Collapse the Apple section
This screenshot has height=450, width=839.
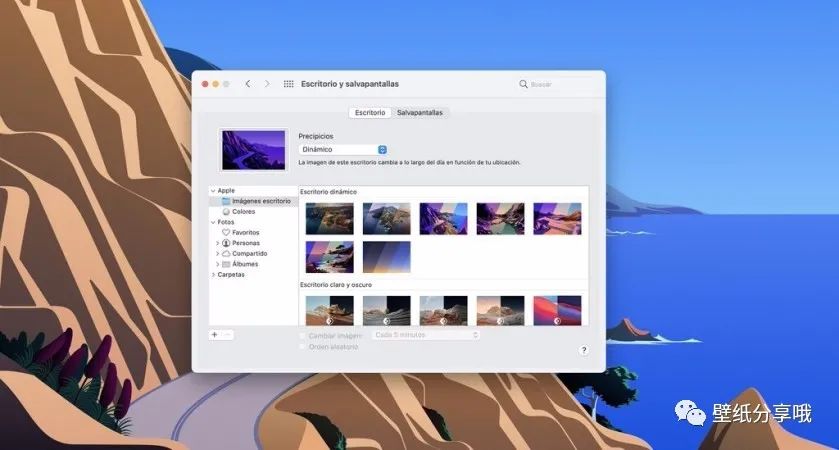click(x=212, y=190)
